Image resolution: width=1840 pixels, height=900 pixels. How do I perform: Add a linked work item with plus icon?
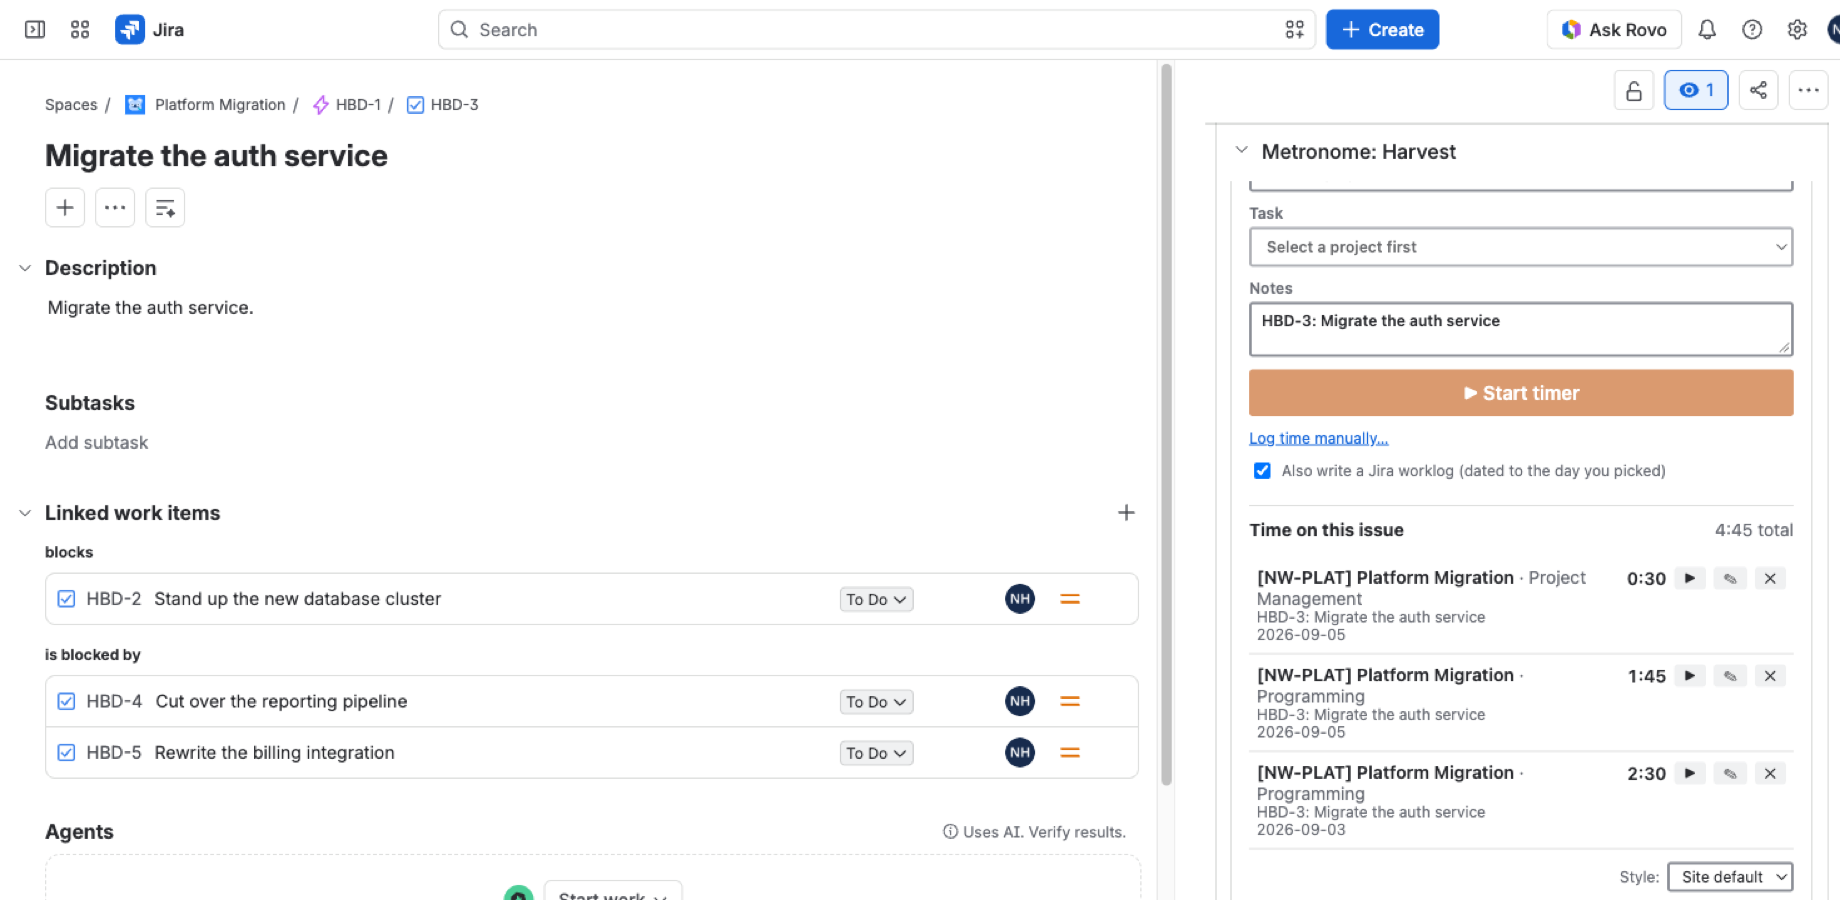pyautogui.click(x=1126, y=513)
